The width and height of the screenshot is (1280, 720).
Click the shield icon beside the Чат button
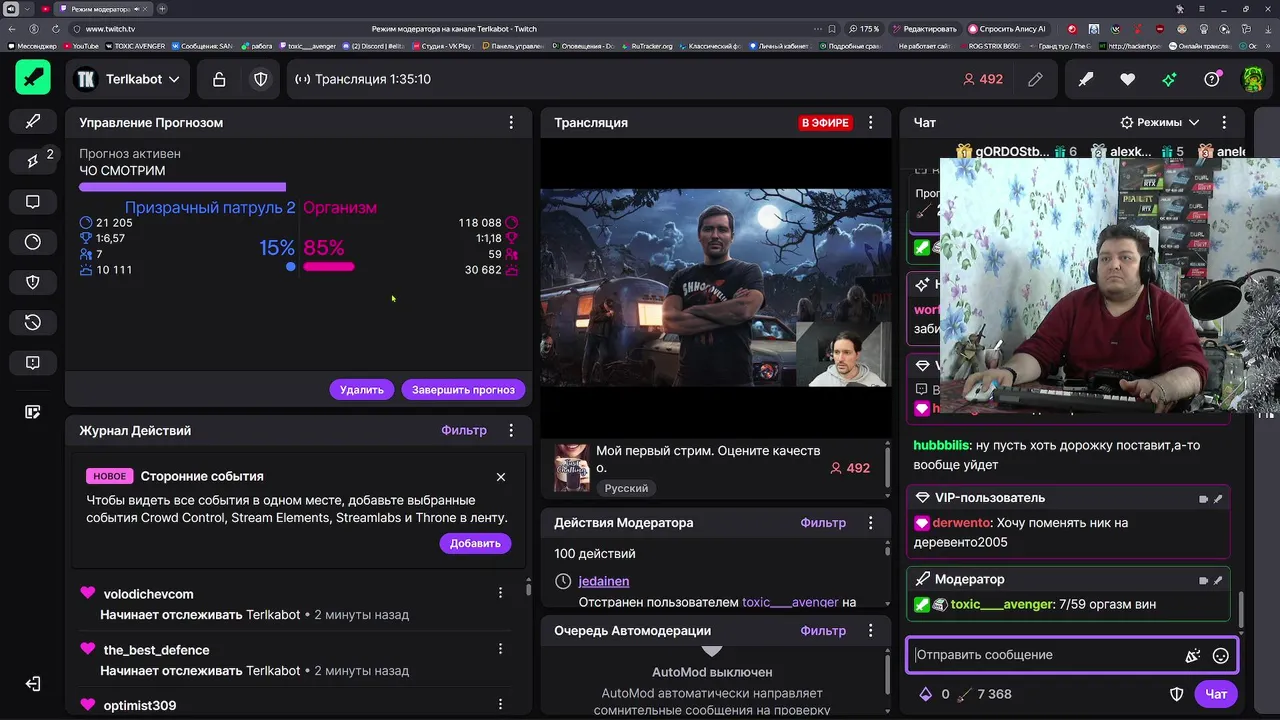pyautogui.click(x=1177, y=694)
